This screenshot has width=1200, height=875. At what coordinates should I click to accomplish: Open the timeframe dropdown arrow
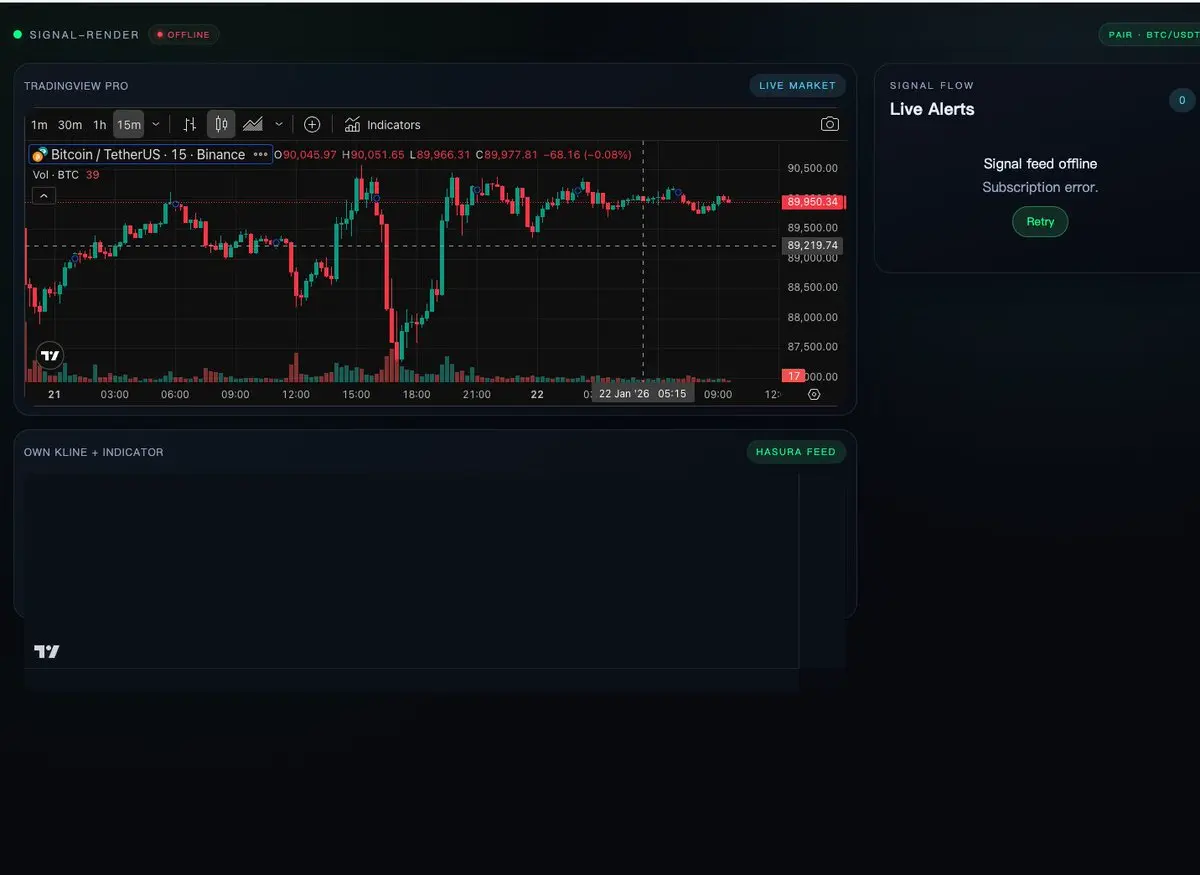(156, 125)
